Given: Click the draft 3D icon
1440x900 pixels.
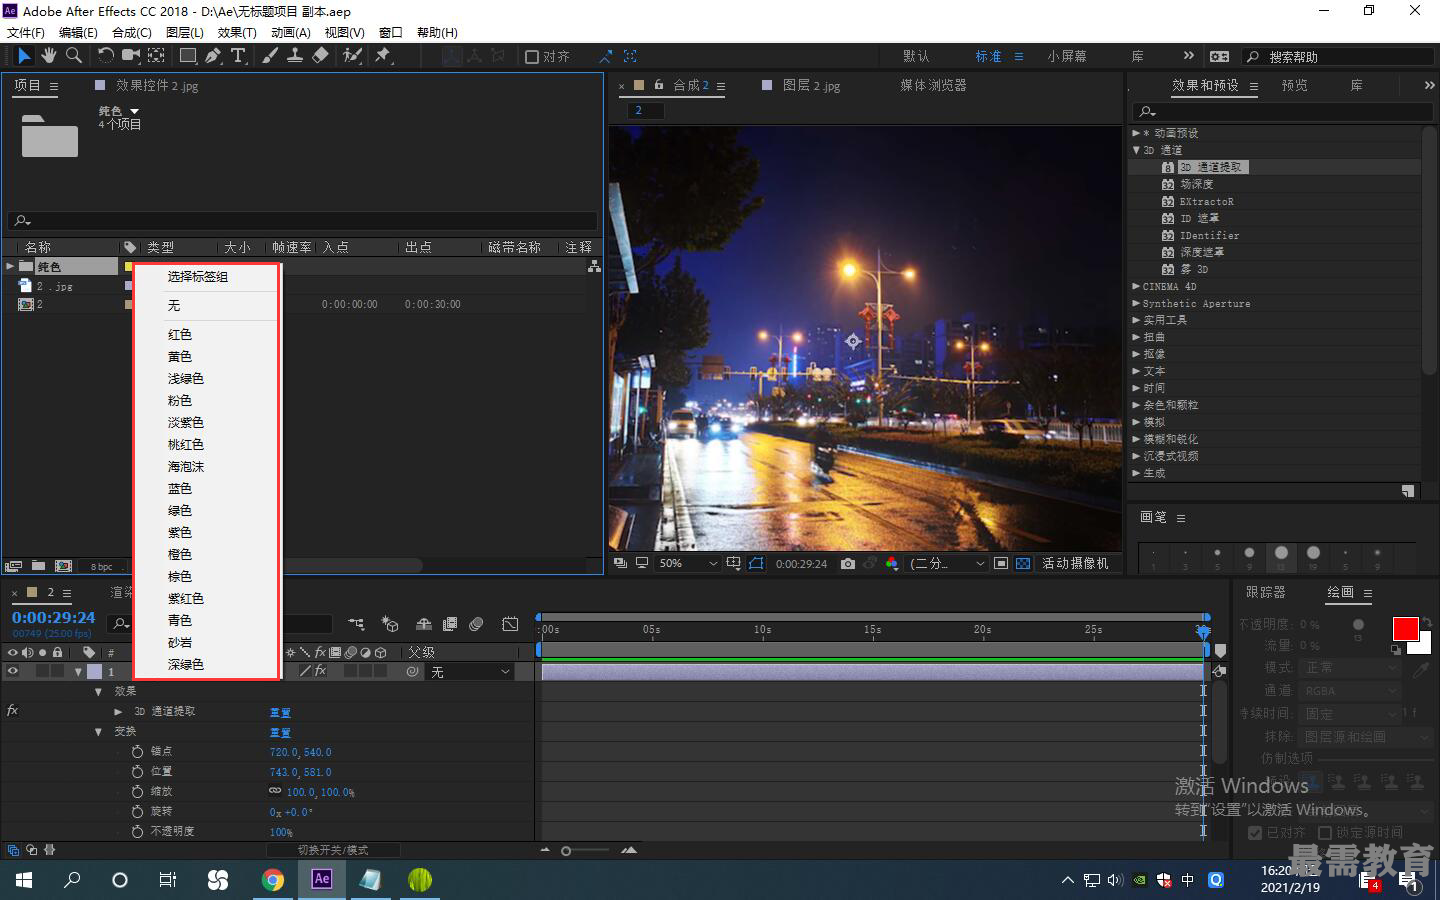Looking at the screenshot, I should pos(390,624).
